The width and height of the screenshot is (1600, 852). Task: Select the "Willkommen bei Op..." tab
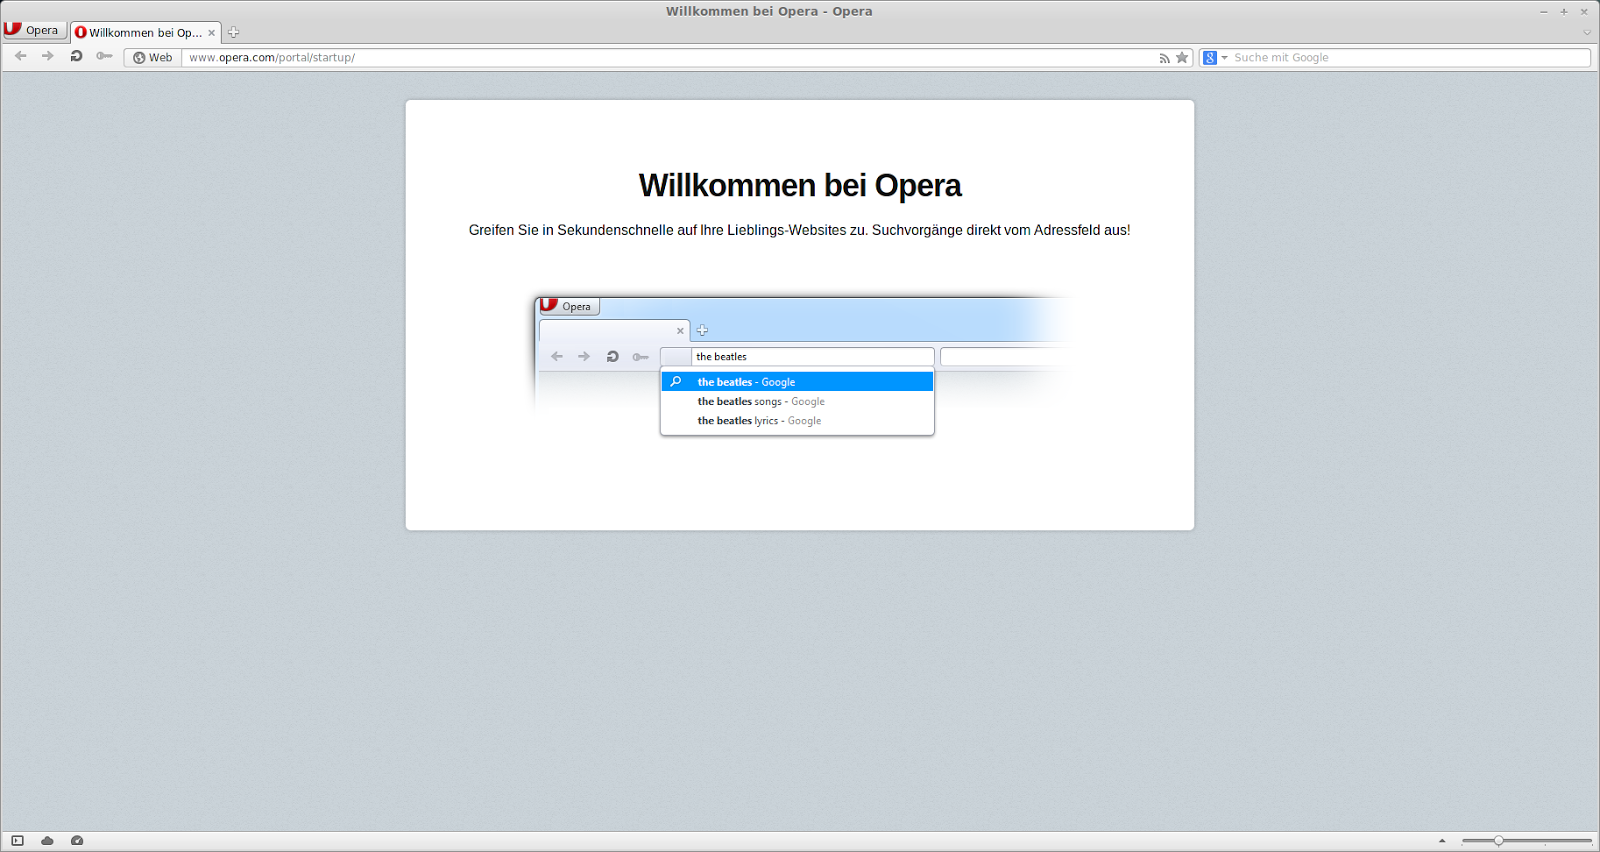point(145,32)
